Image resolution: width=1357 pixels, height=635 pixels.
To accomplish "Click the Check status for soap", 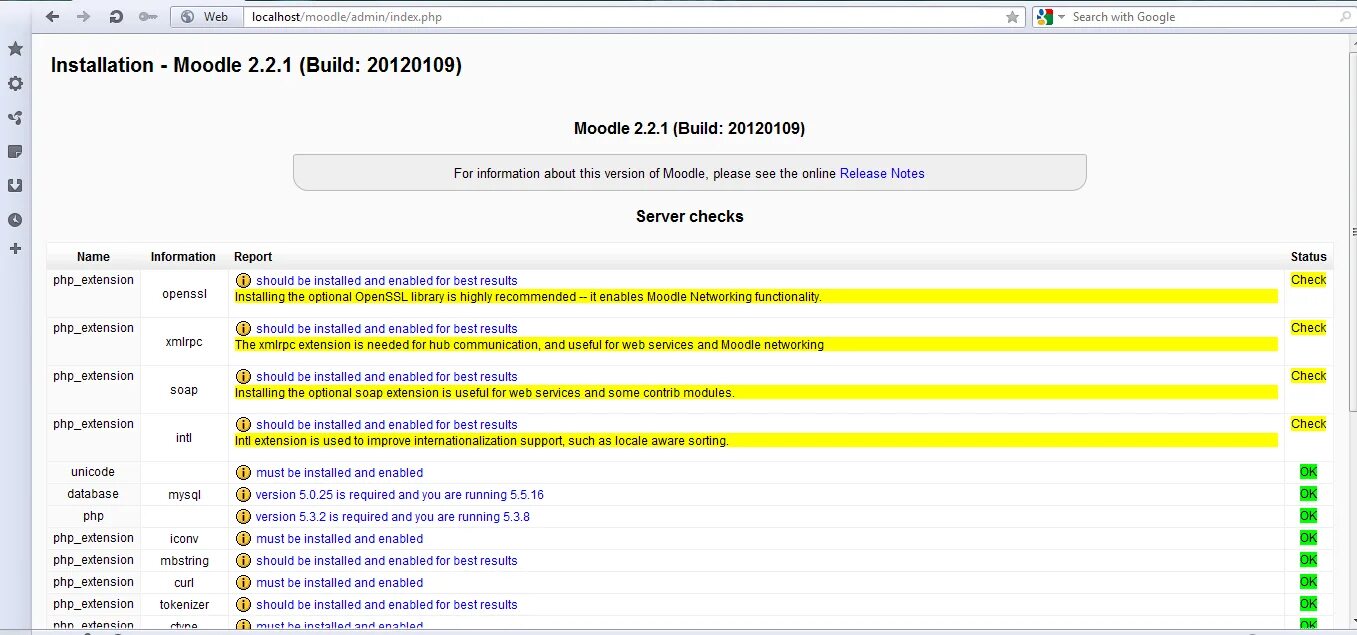I will click(1308, 376).
